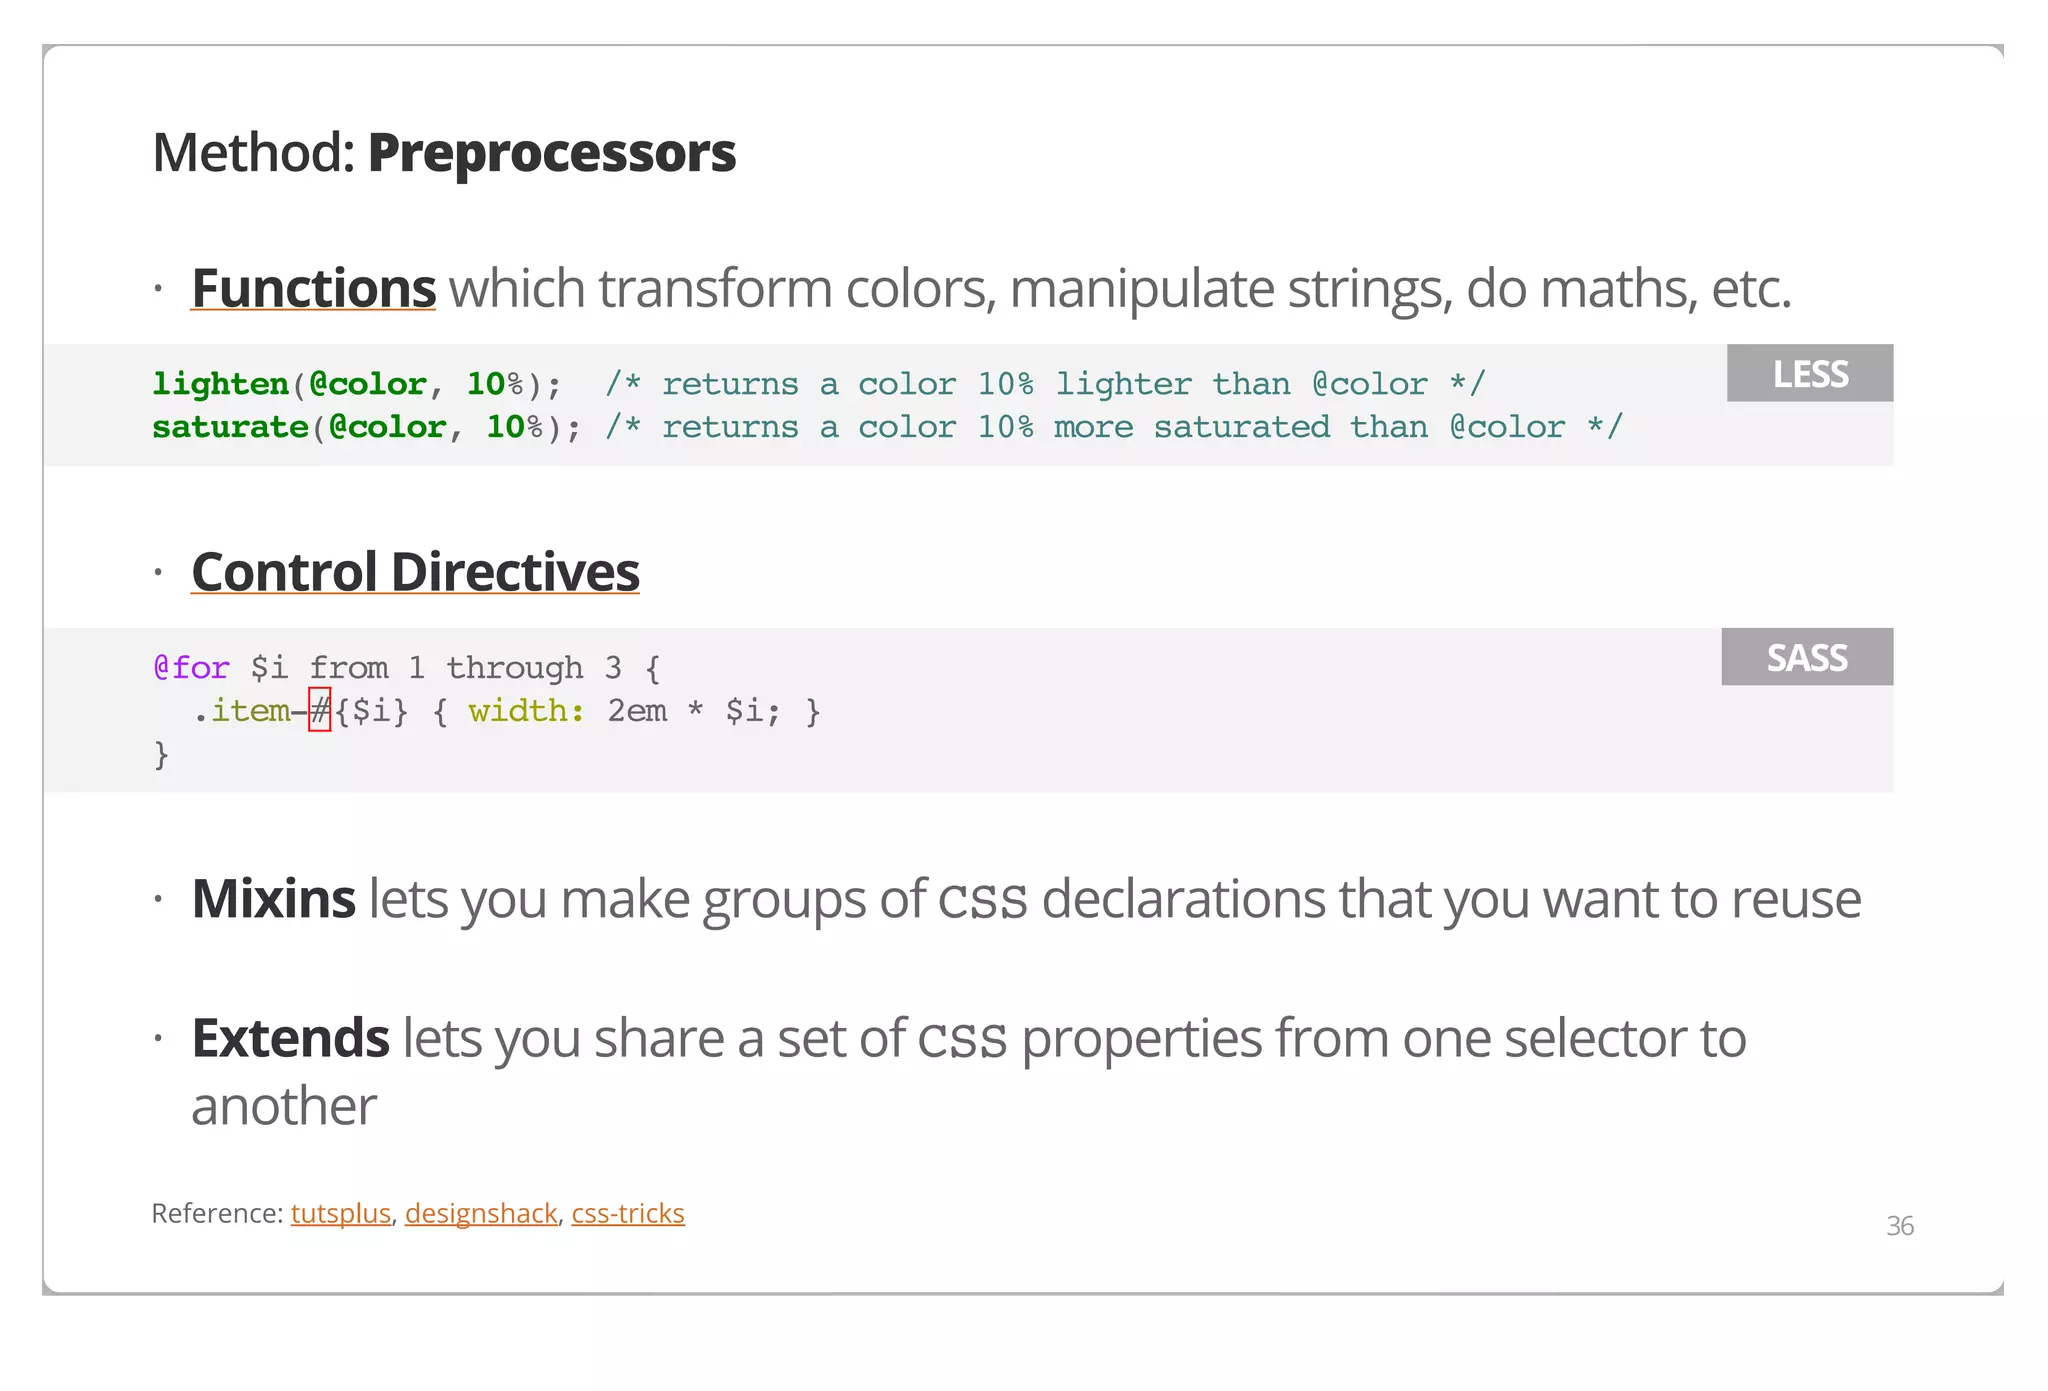Open the designshack reference link

[481, 1213]
